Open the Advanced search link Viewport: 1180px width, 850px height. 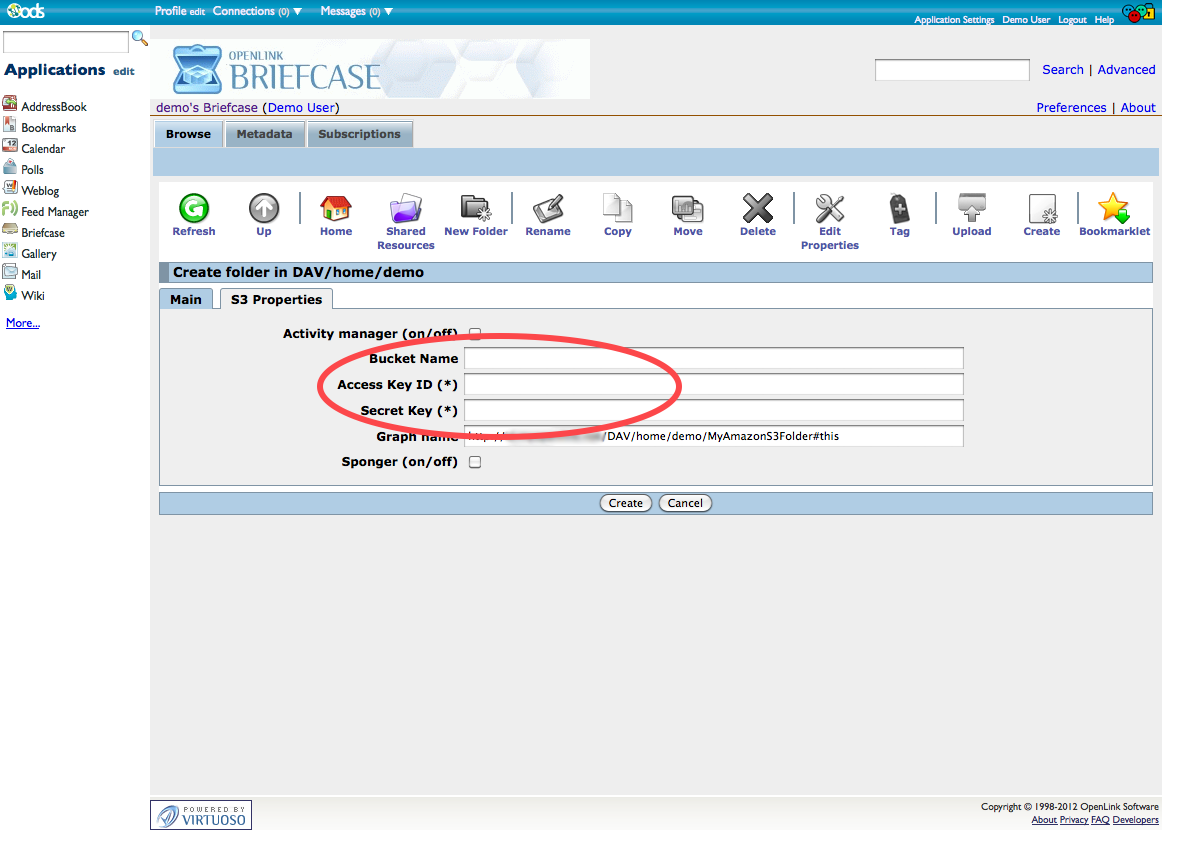tap(1126, 70)
